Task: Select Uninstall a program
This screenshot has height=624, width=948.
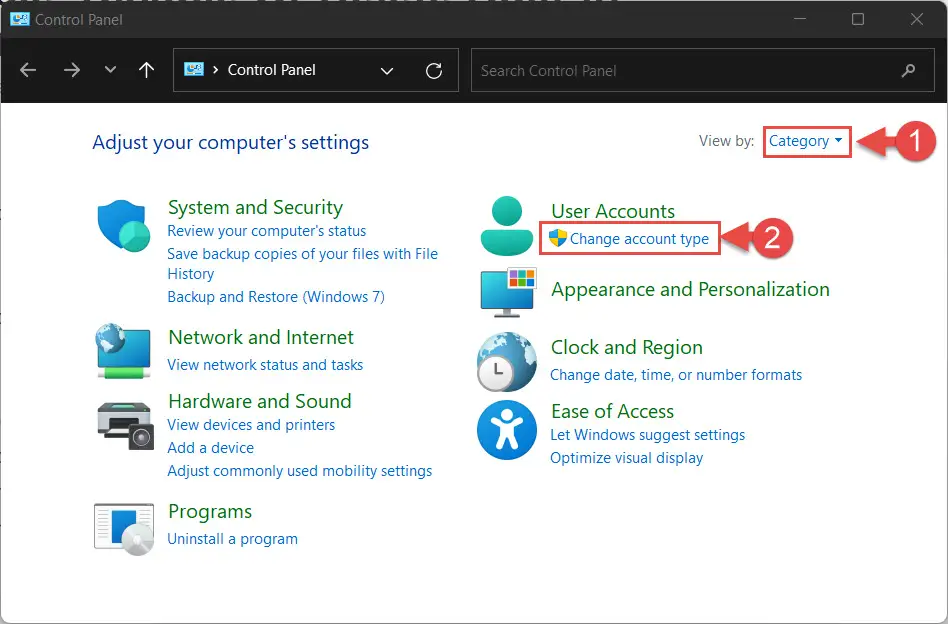Action: pos(233,539)
